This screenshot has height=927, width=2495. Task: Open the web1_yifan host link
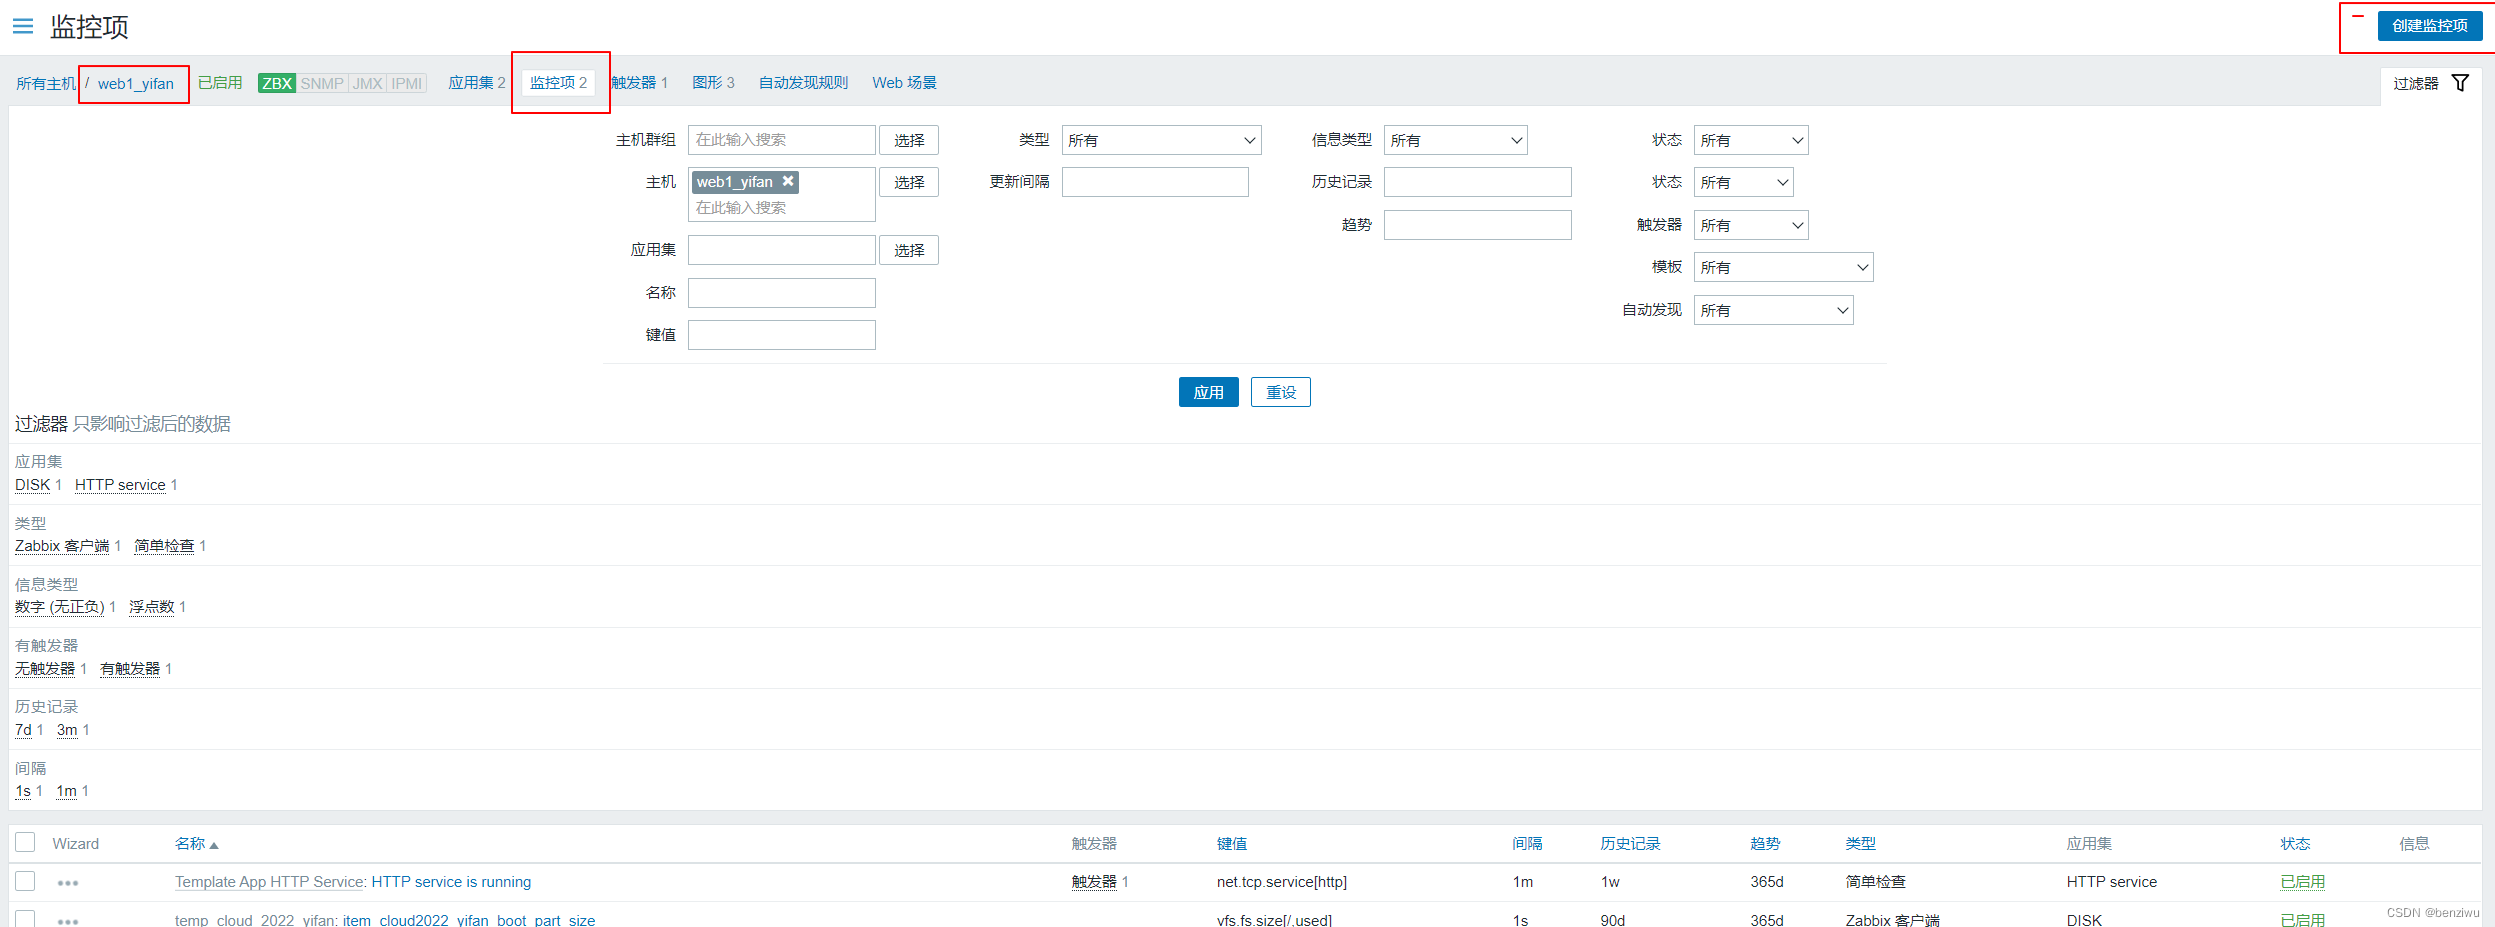136,84
